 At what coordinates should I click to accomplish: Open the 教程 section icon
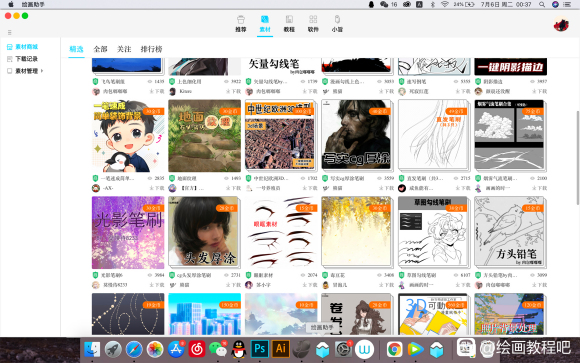point(289,19)
